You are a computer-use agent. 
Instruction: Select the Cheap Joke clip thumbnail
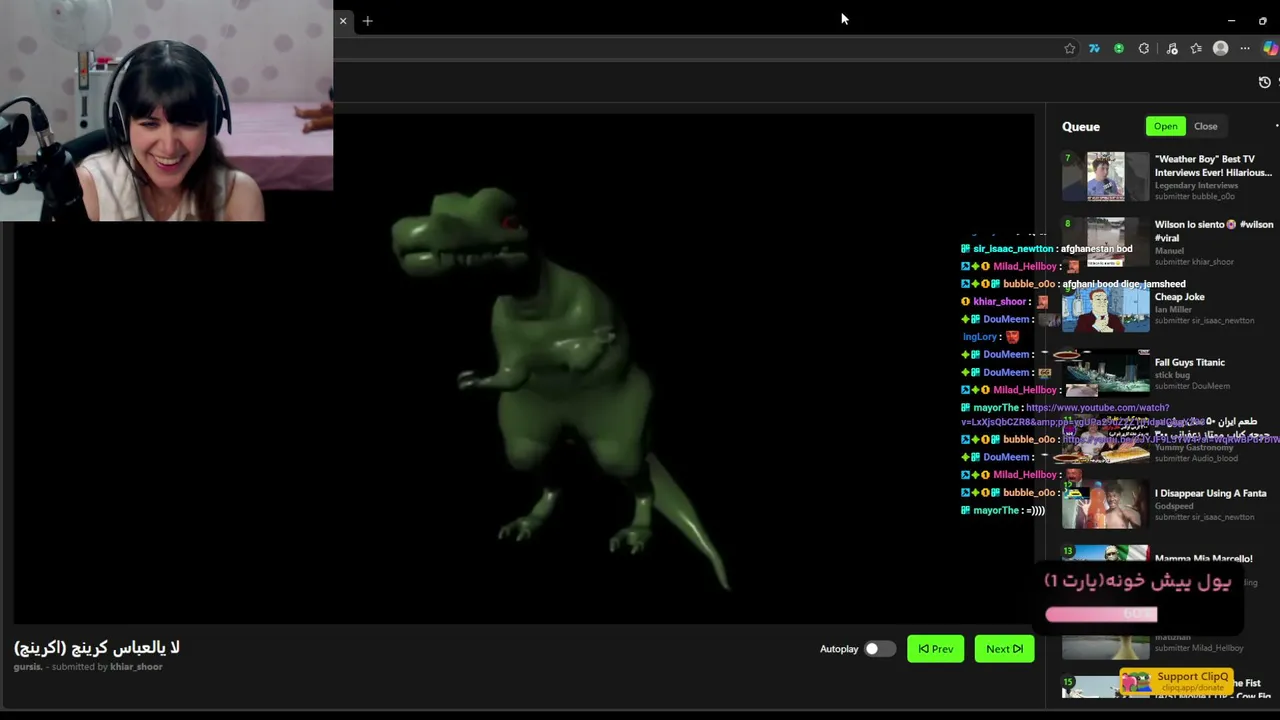1106,309
